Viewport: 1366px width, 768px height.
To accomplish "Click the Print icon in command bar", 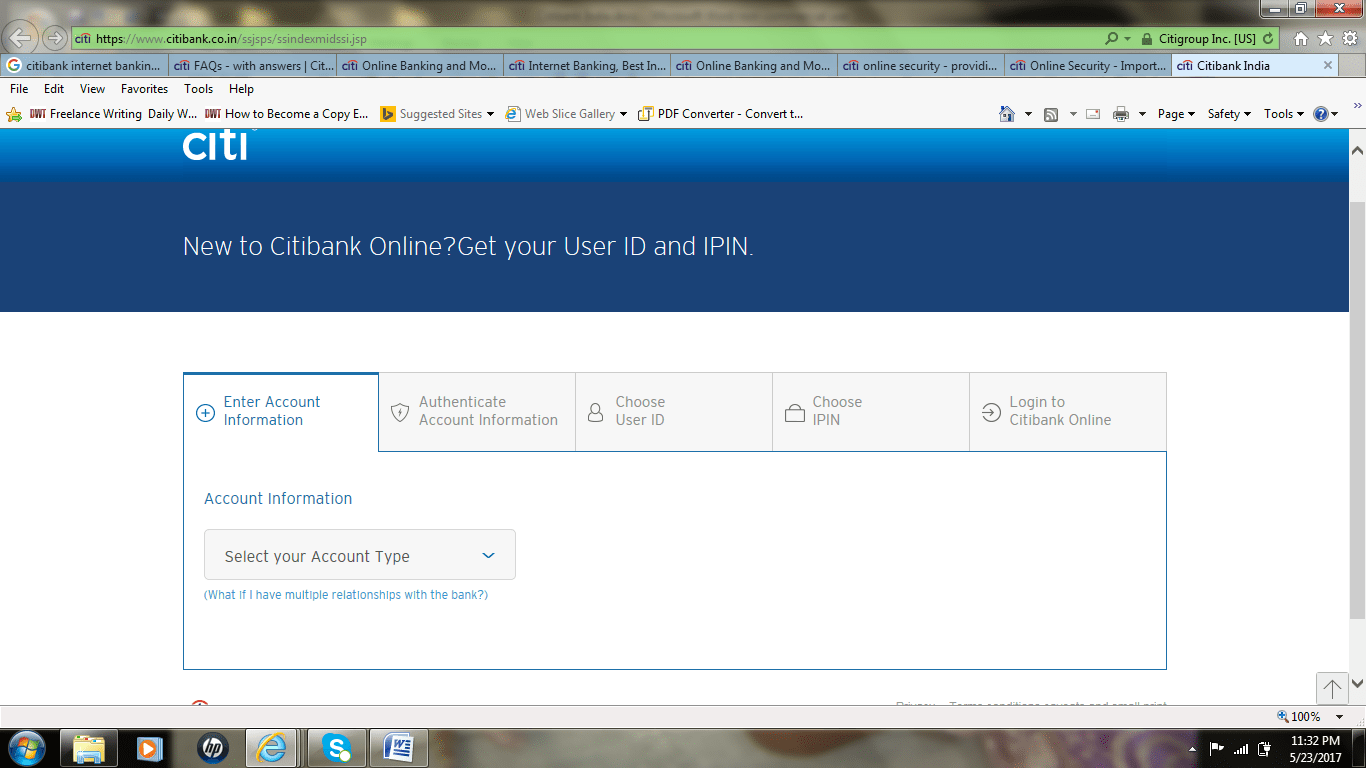I will pos(1121,114).
